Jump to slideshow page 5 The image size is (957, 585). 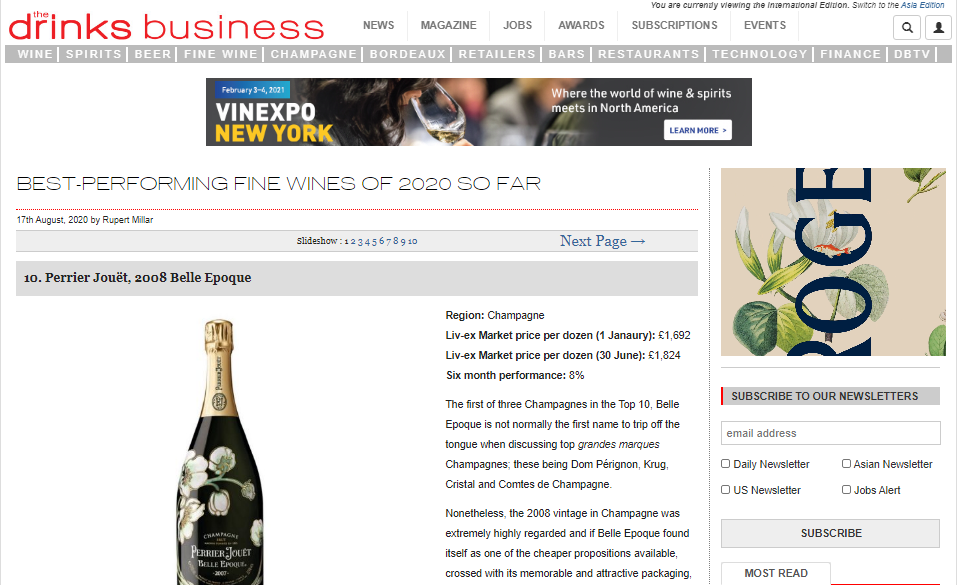374,241
